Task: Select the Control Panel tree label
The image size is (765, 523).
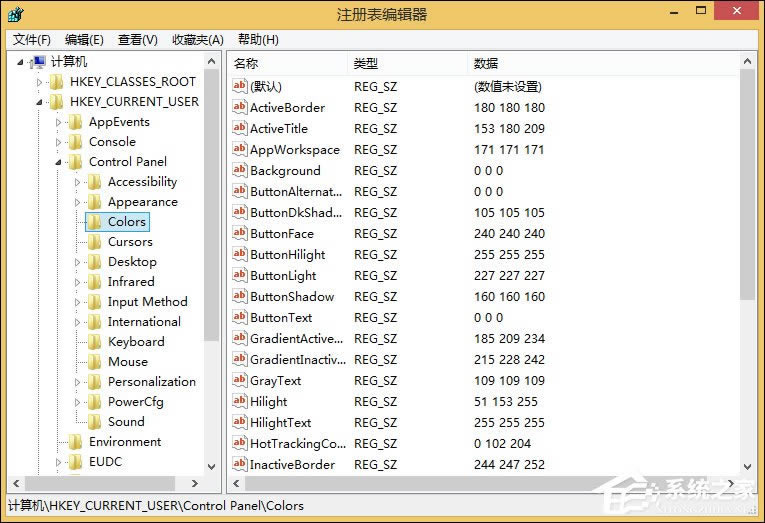Action: pos(128,161)
